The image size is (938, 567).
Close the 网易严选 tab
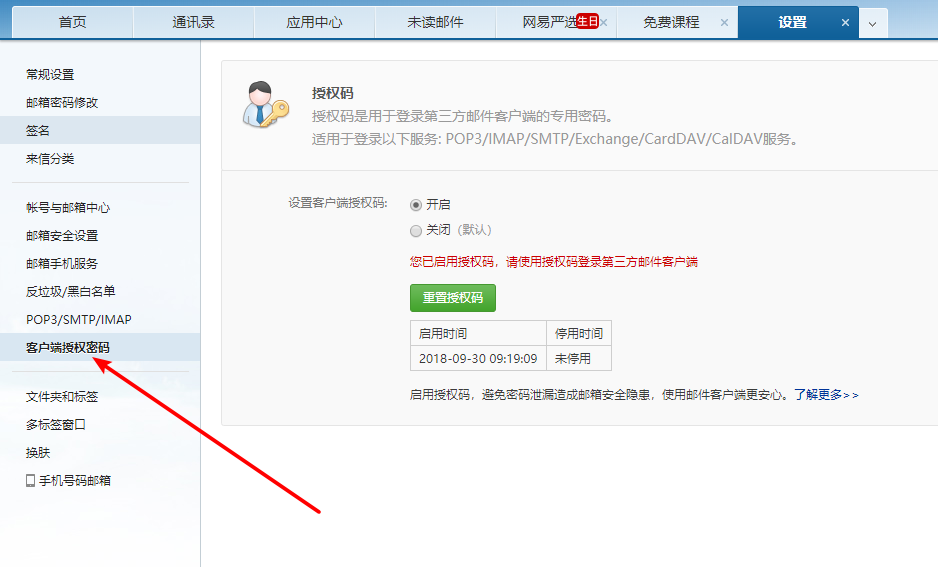[603, 22]
